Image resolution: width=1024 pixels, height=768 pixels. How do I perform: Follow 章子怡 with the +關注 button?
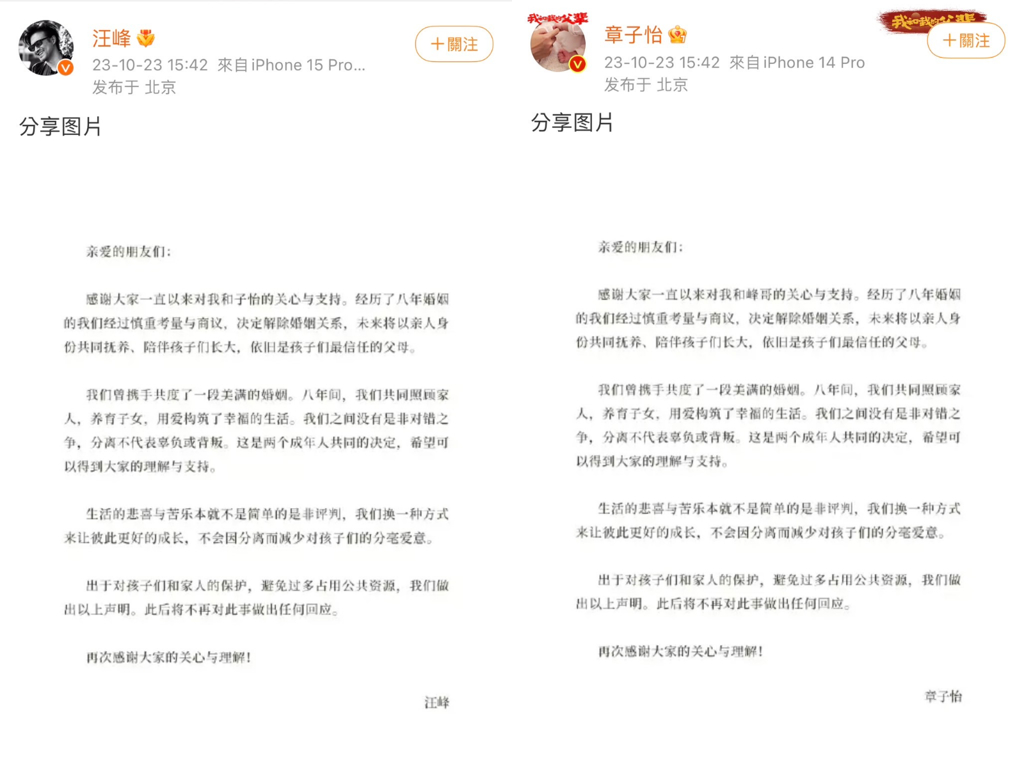(966, 40)
